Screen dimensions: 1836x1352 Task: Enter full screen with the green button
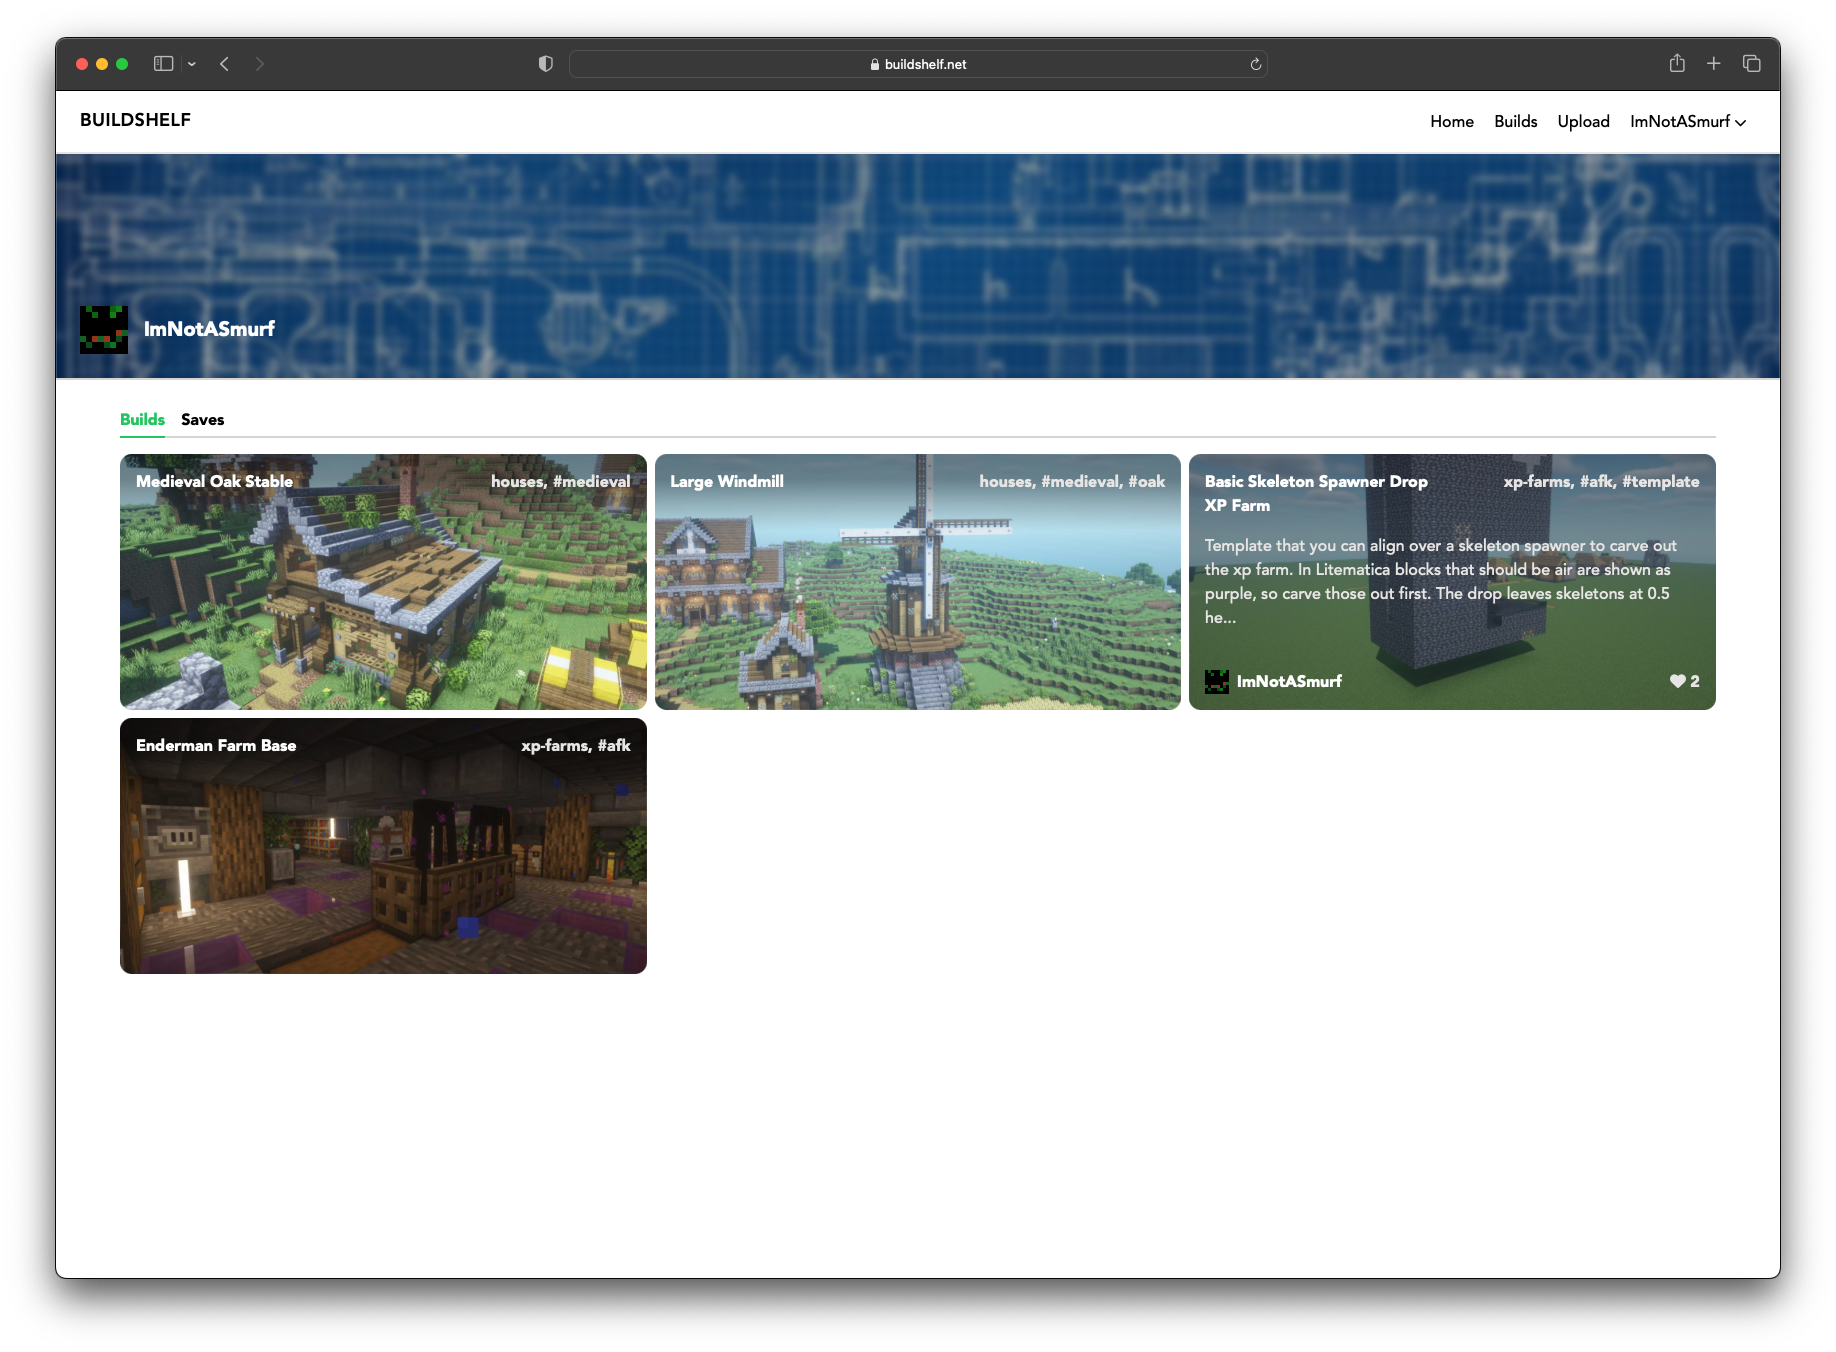coord(122,64)
